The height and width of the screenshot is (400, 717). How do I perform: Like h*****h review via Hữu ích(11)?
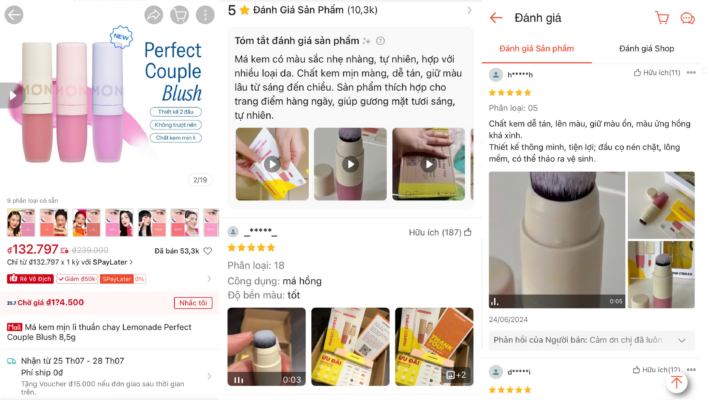tap(657, 73)
